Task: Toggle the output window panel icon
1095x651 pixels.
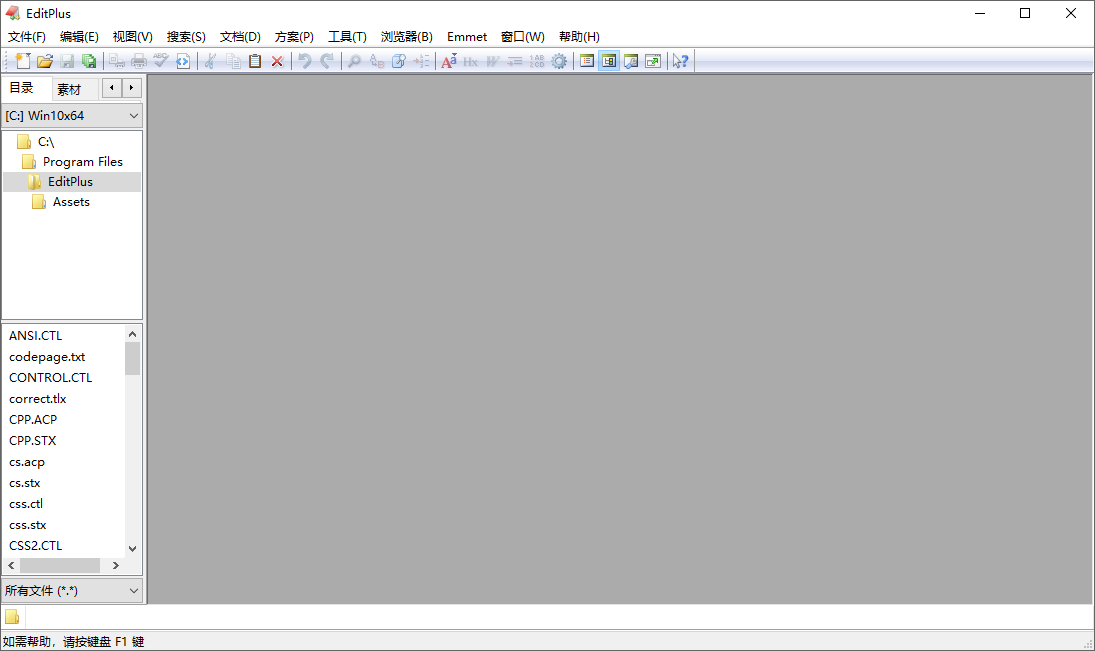Action: point(631,61)
